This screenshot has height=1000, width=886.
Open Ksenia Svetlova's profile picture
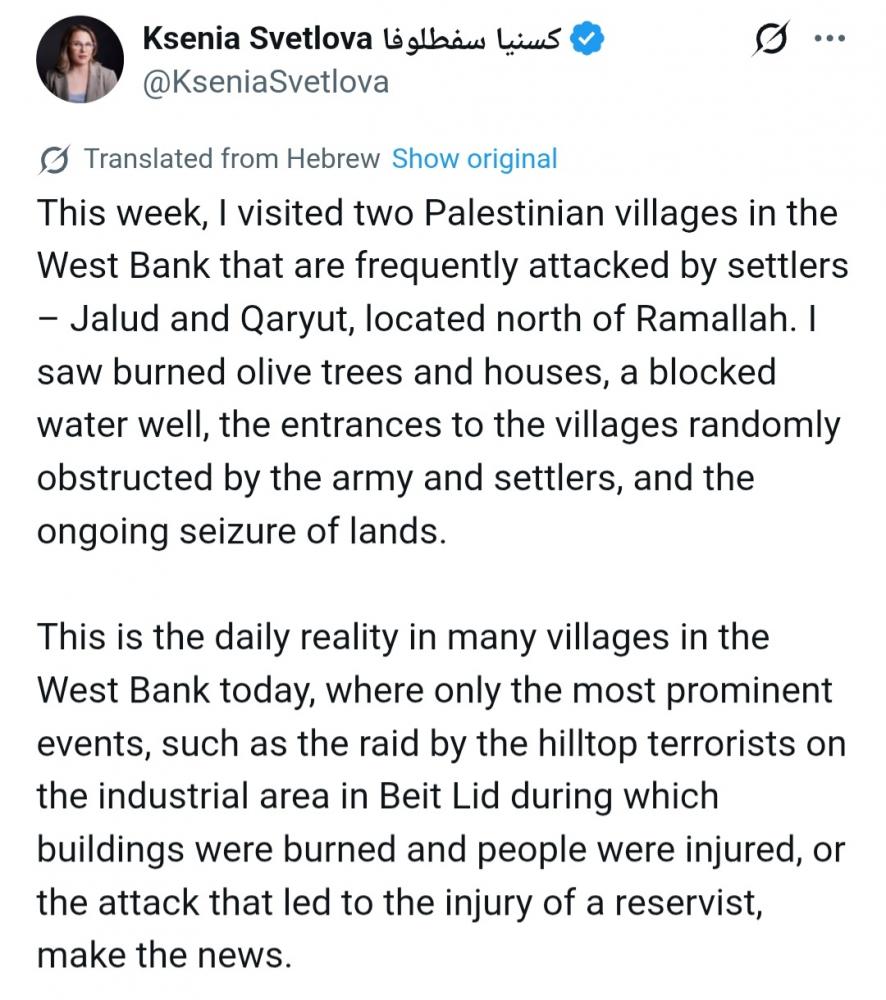[80, 59]
